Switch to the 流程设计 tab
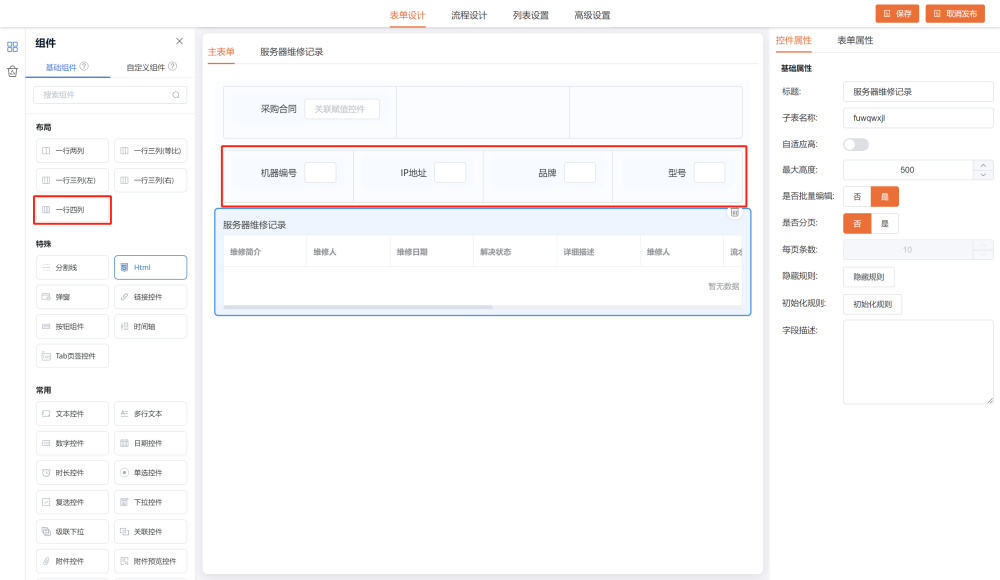 click(x=469, y=15)
